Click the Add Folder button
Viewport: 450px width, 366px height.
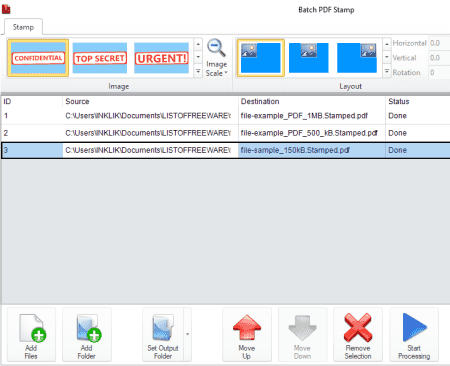[x=87, y=335]
